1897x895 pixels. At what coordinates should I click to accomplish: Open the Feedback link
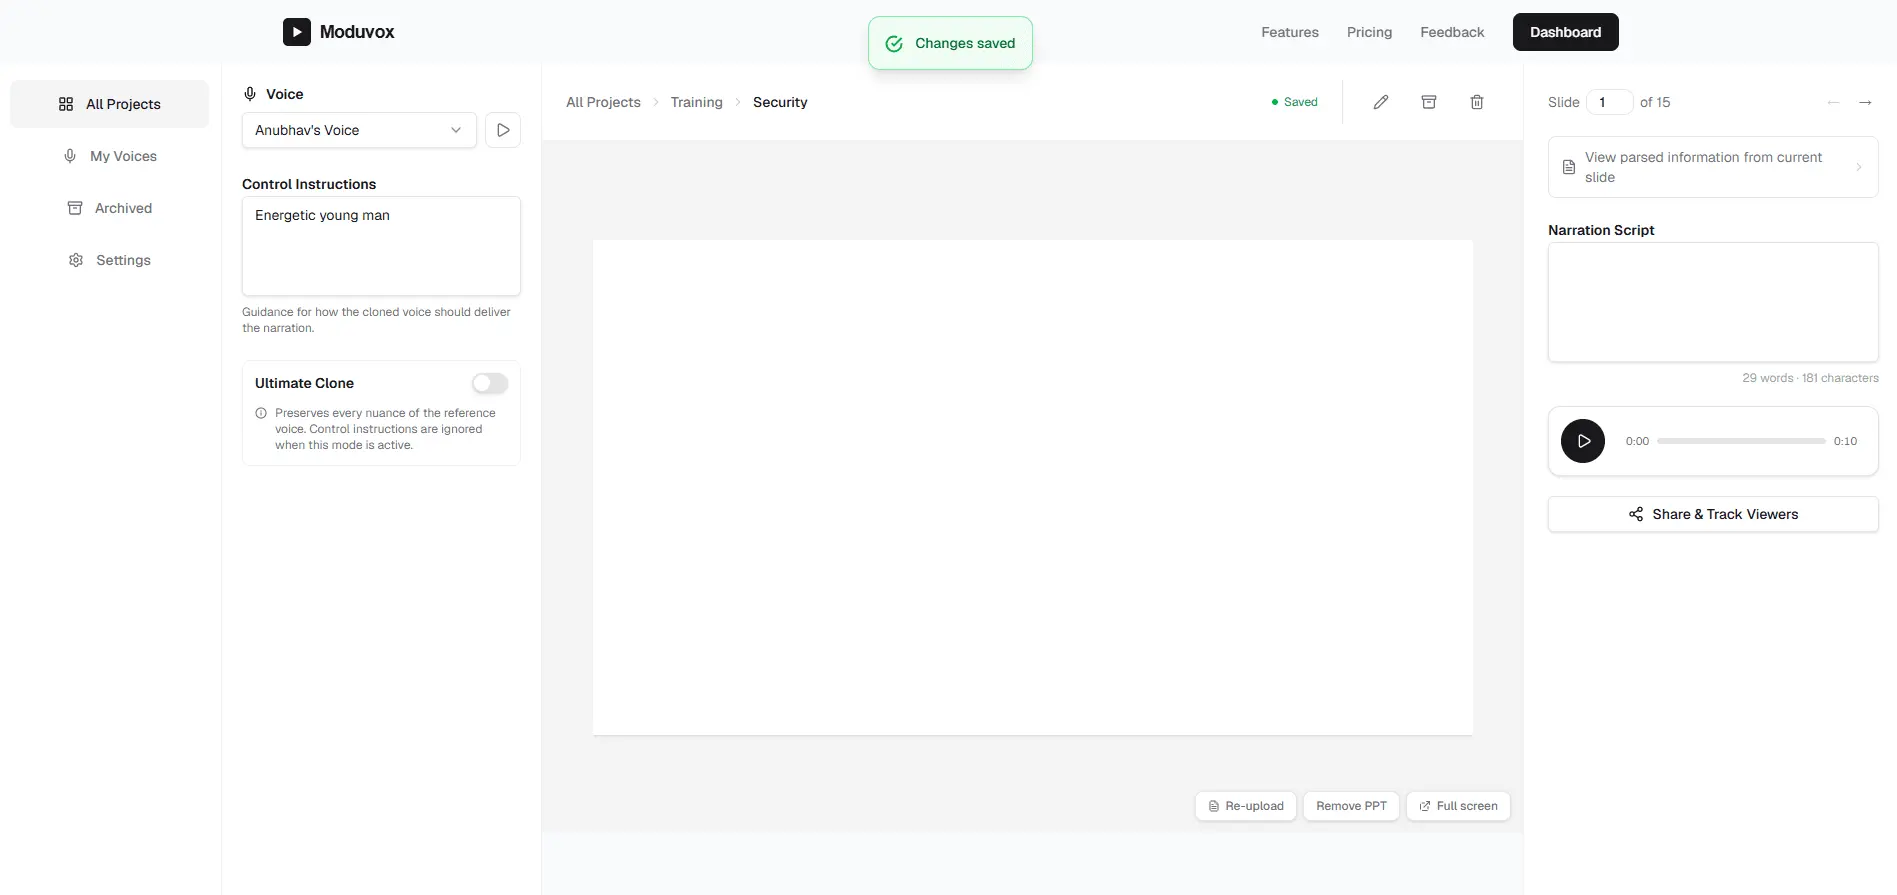click(1452, 32)
